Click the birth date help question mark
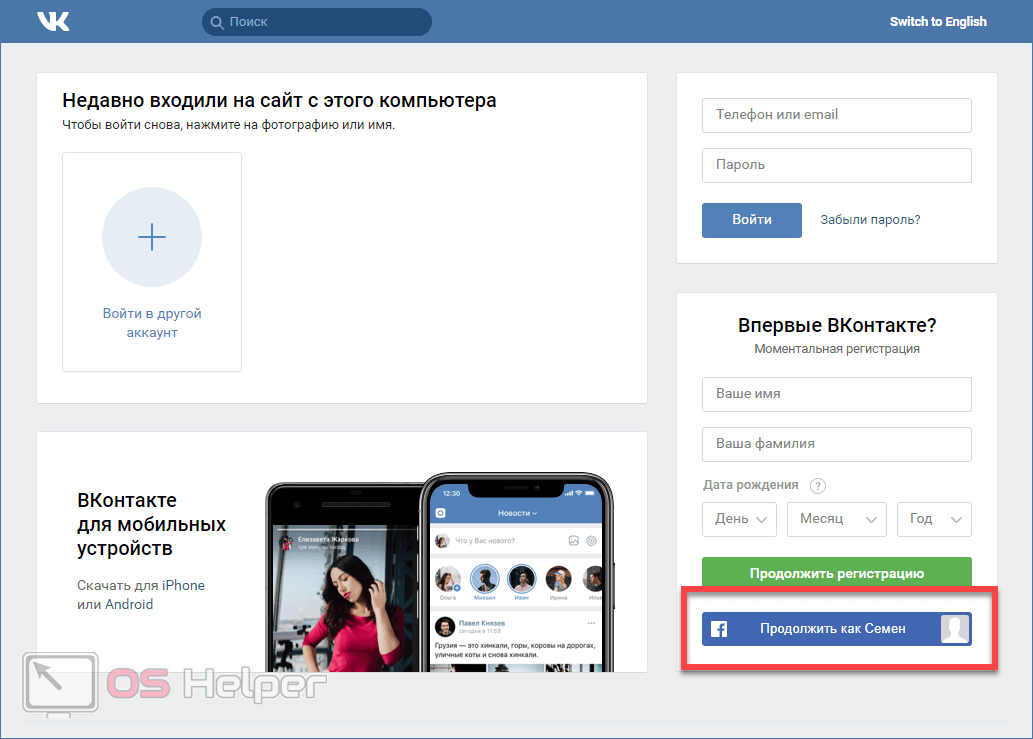1033x739 pixels. 818,486
